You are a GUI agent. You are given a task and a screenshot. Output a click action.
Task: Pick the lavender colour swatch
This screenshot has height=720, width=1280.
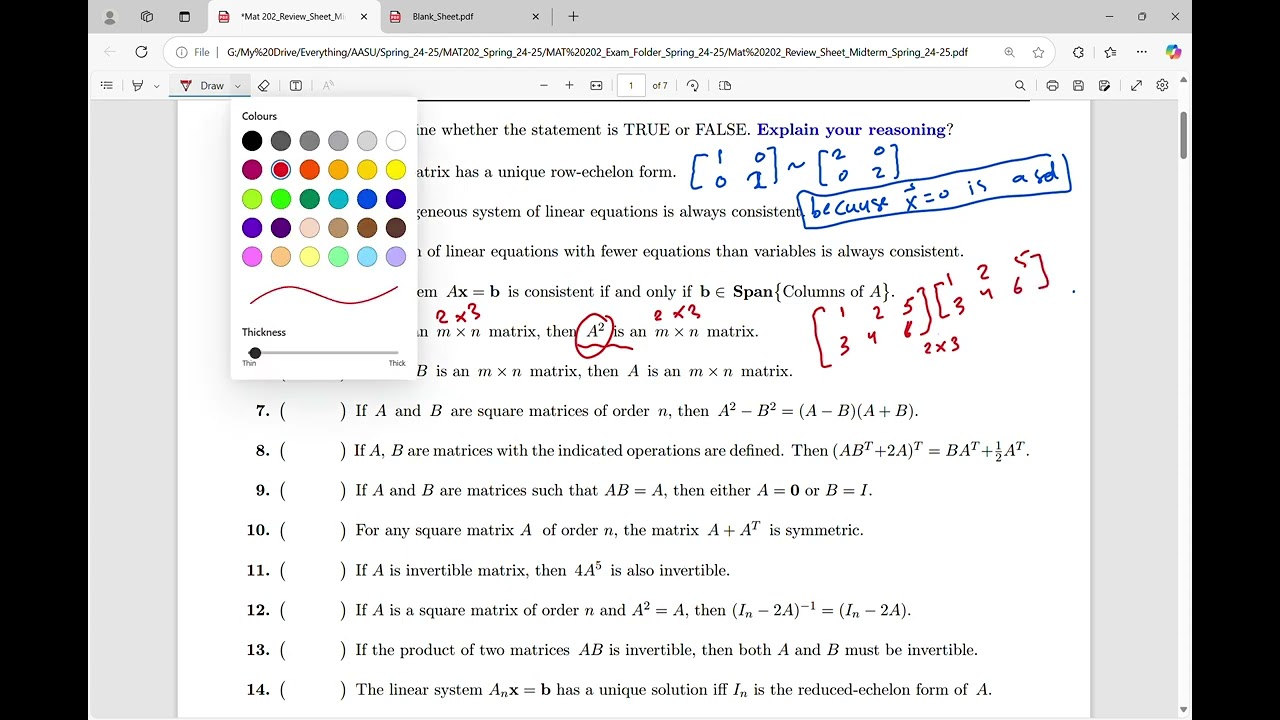(396, 257)
